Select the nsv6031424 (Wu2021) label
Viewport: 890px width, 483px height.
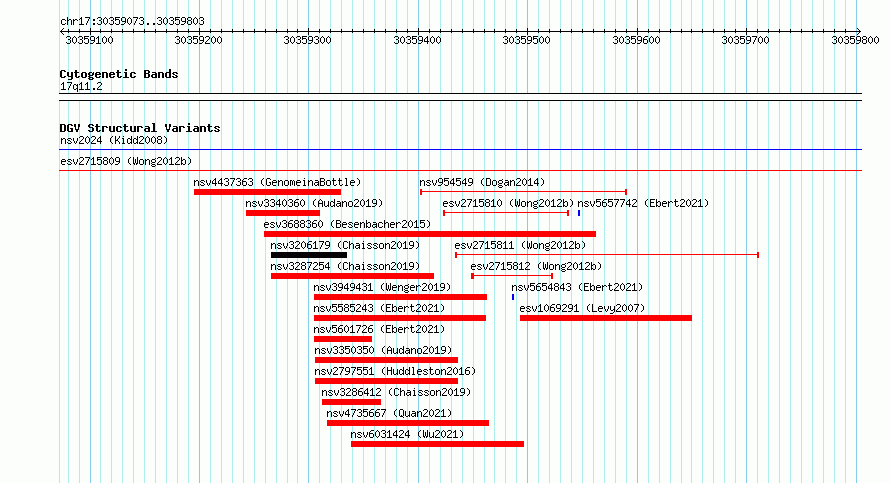[407, 434]
